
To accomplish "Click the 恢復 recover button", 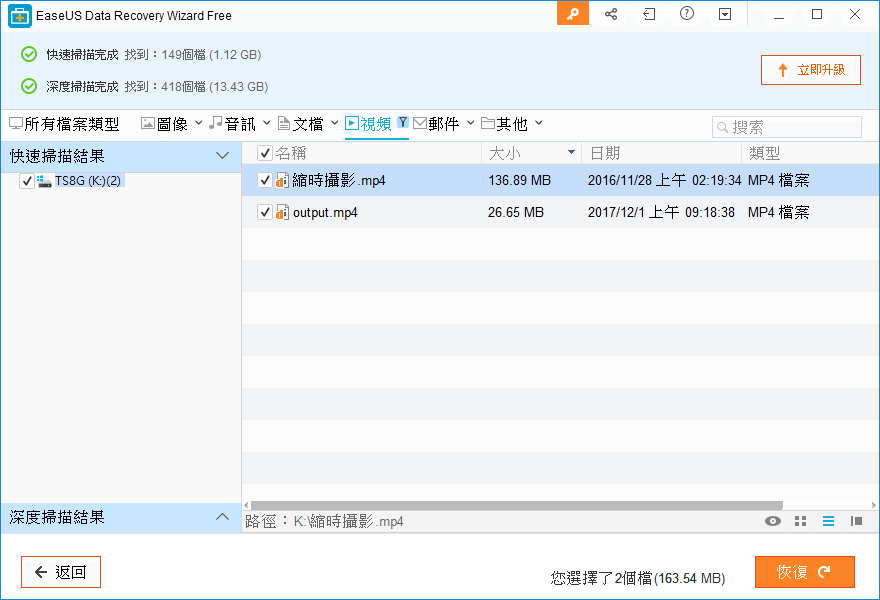I will tap(804, 571).
